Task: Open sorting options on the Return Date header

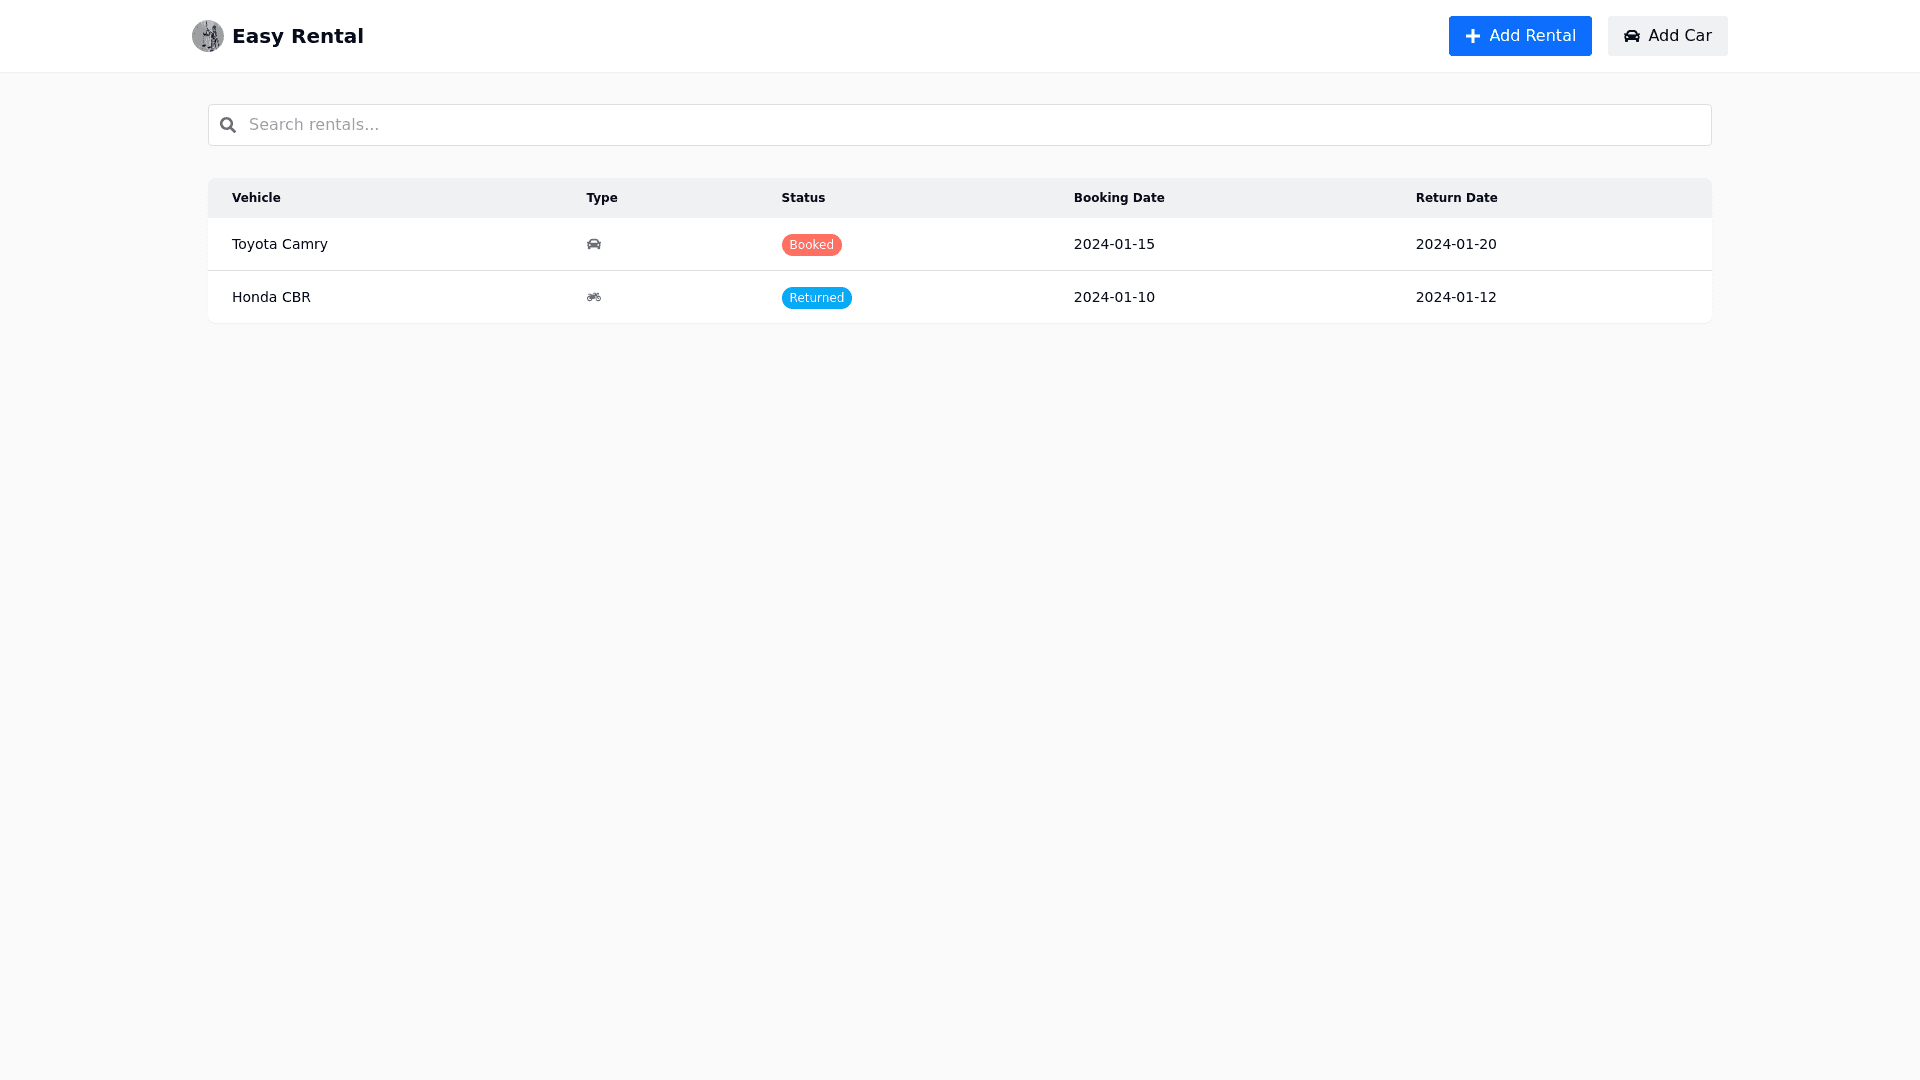Action: (x=1456, y=198)
